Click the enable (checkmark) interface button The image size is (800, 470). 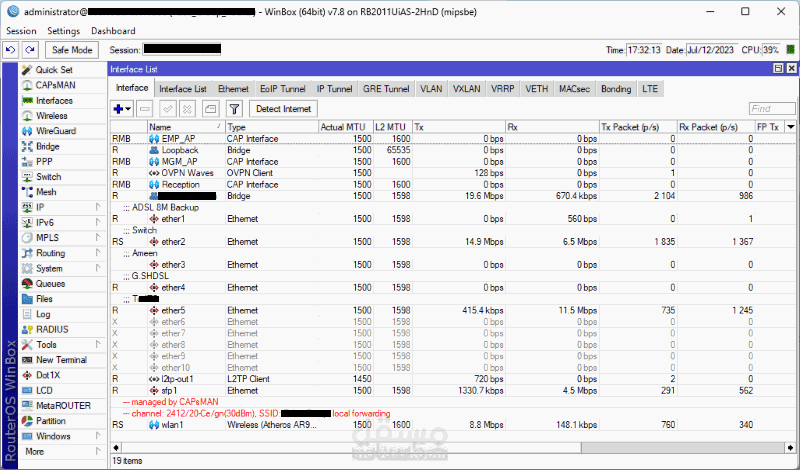click(x=167, y=109)
